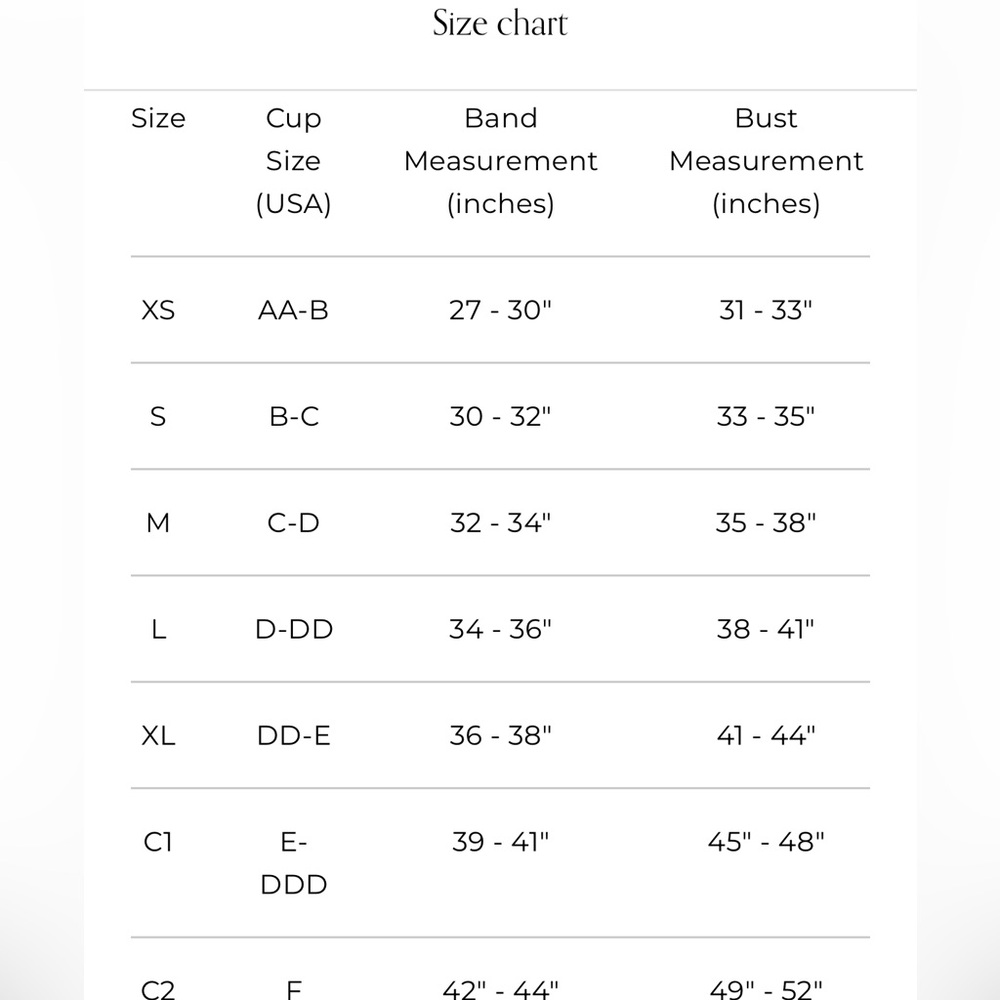1000x1000 pixels.
Task: Select the C1 size row label
Action: click(x=158, y=842)
